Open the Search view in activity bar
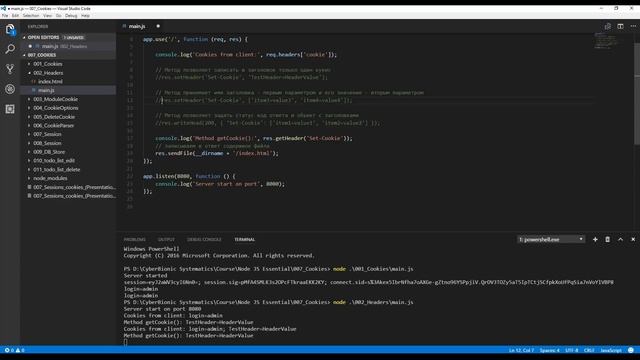 click(x=10, y=49)
